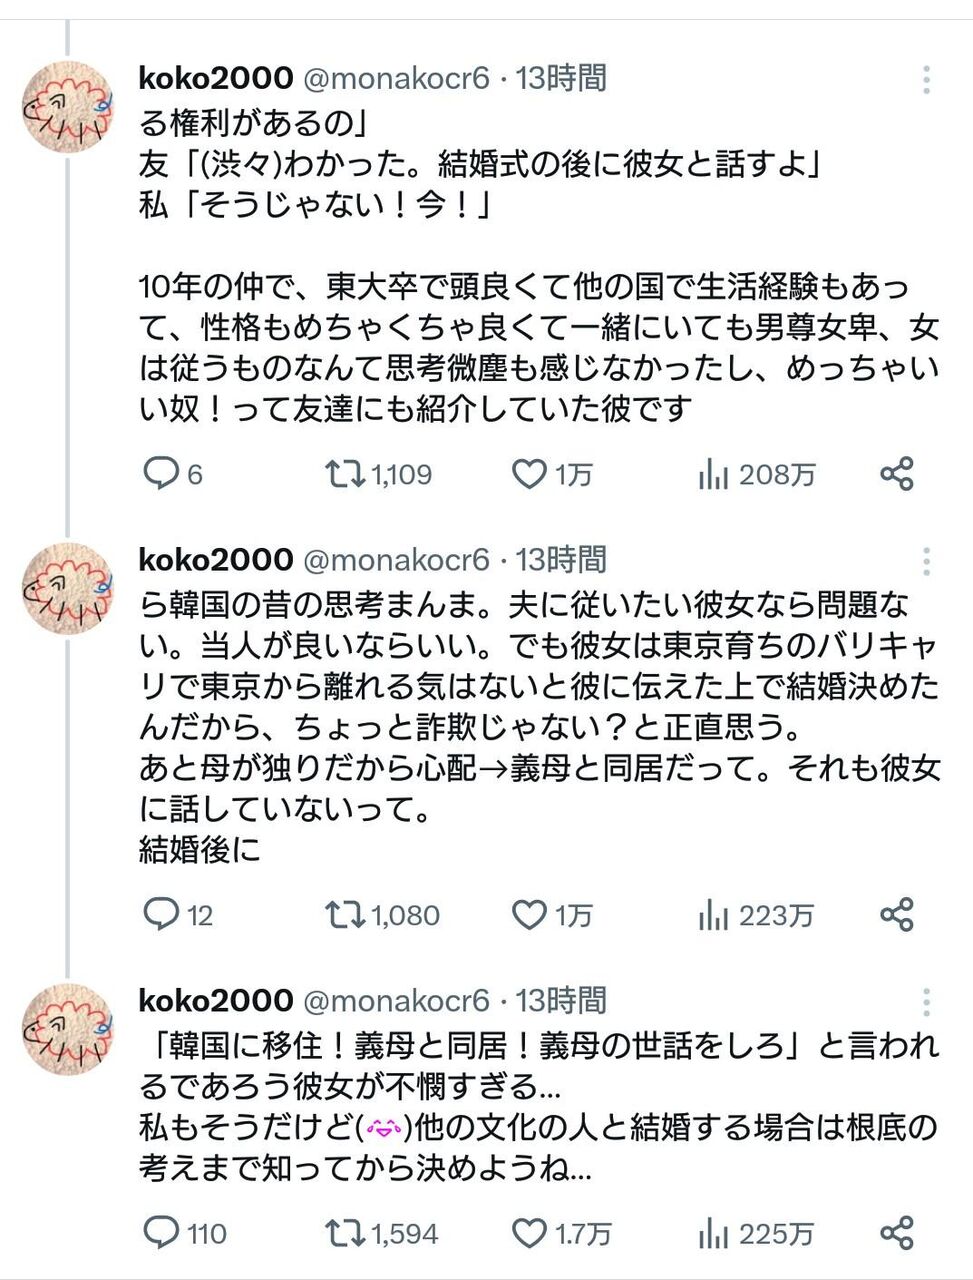Open the sheep avatar on the second tweet
This screenshot has width=973, height=1280.
point(69,588)
